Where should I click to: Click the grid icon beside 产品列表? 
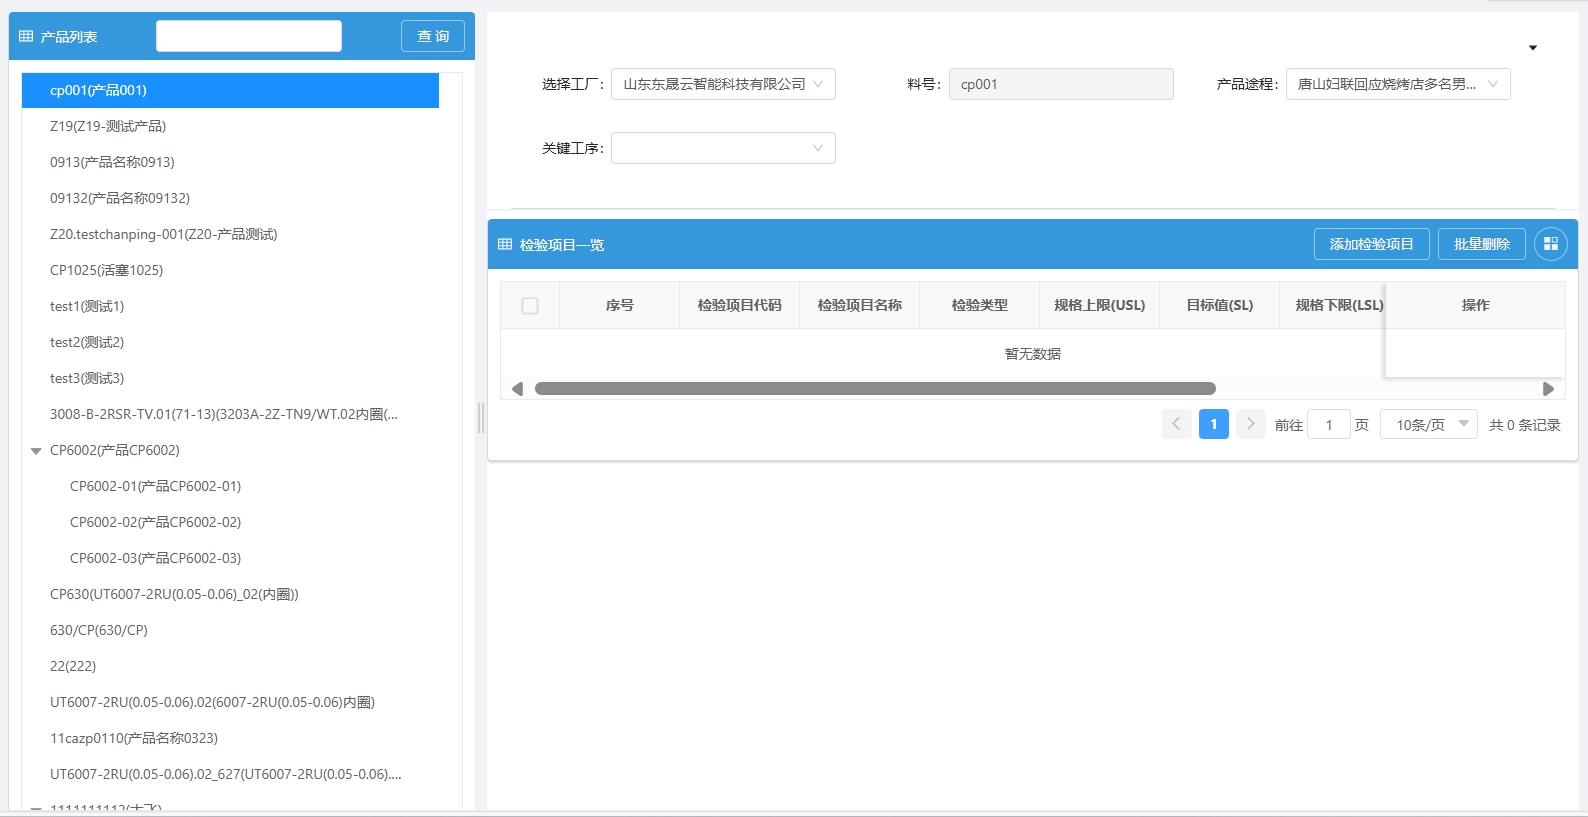pos(26,36)
